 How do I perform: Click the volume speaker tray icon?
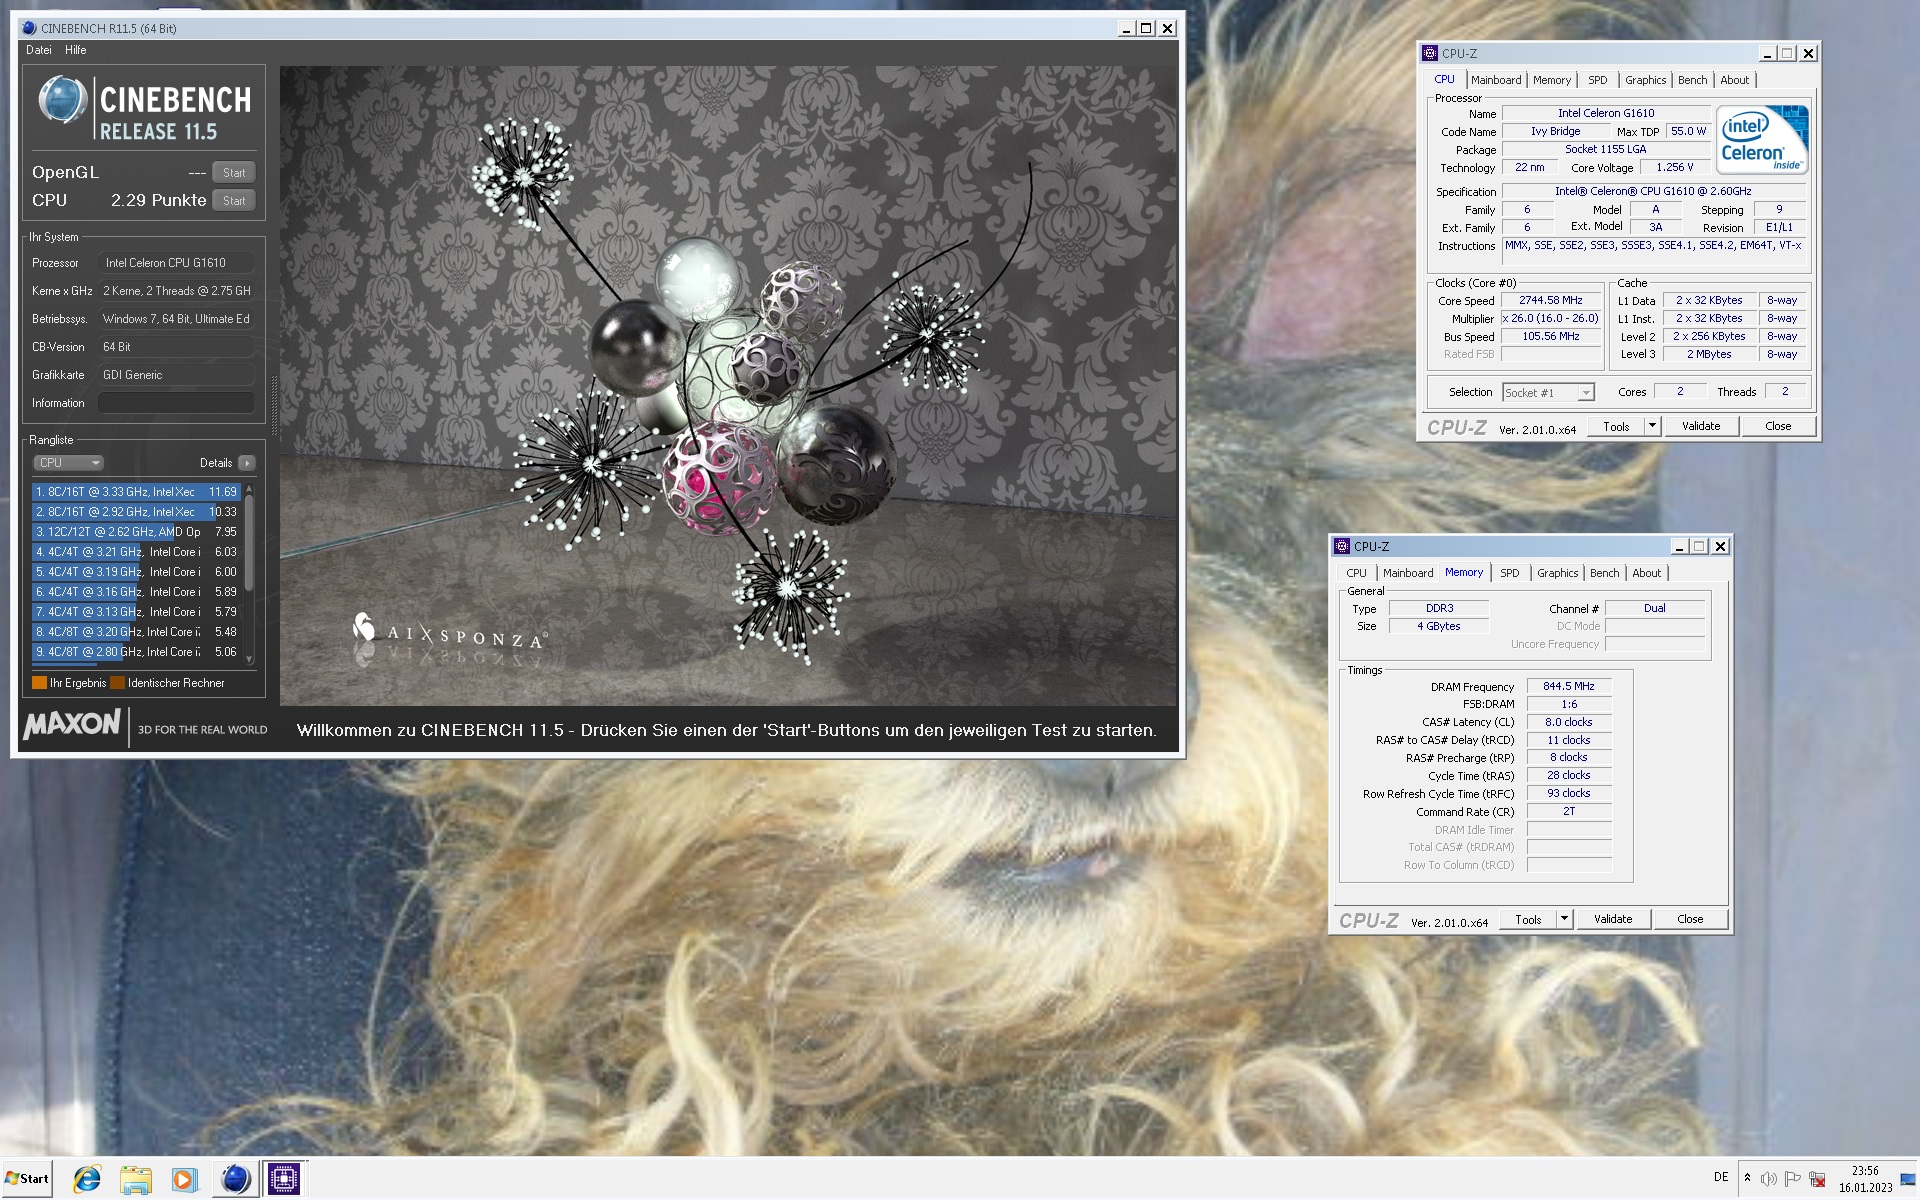coord(1769,1179)
